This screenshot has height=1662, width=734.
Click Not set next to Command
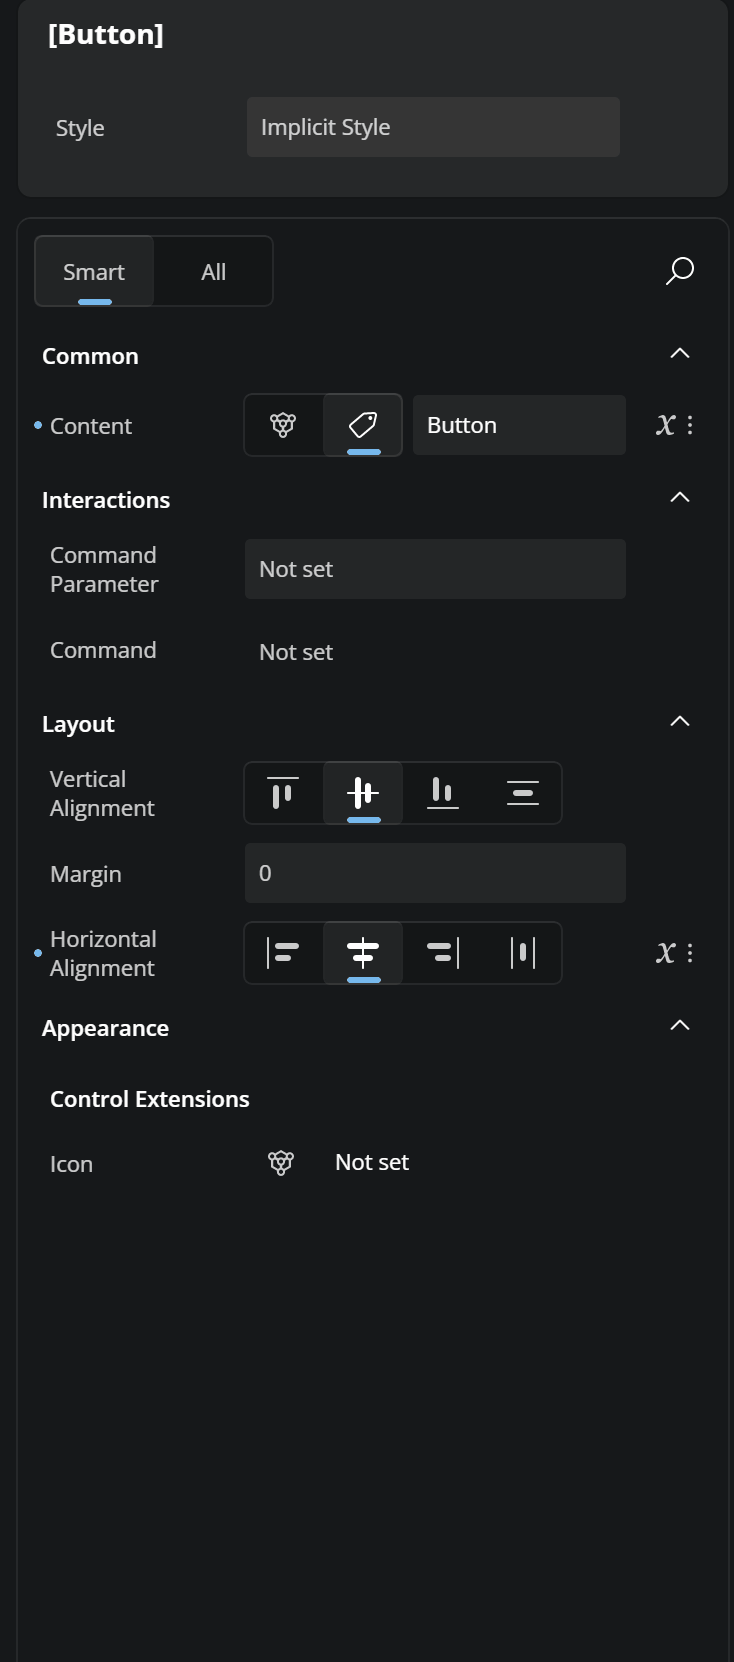pos(295,651)
